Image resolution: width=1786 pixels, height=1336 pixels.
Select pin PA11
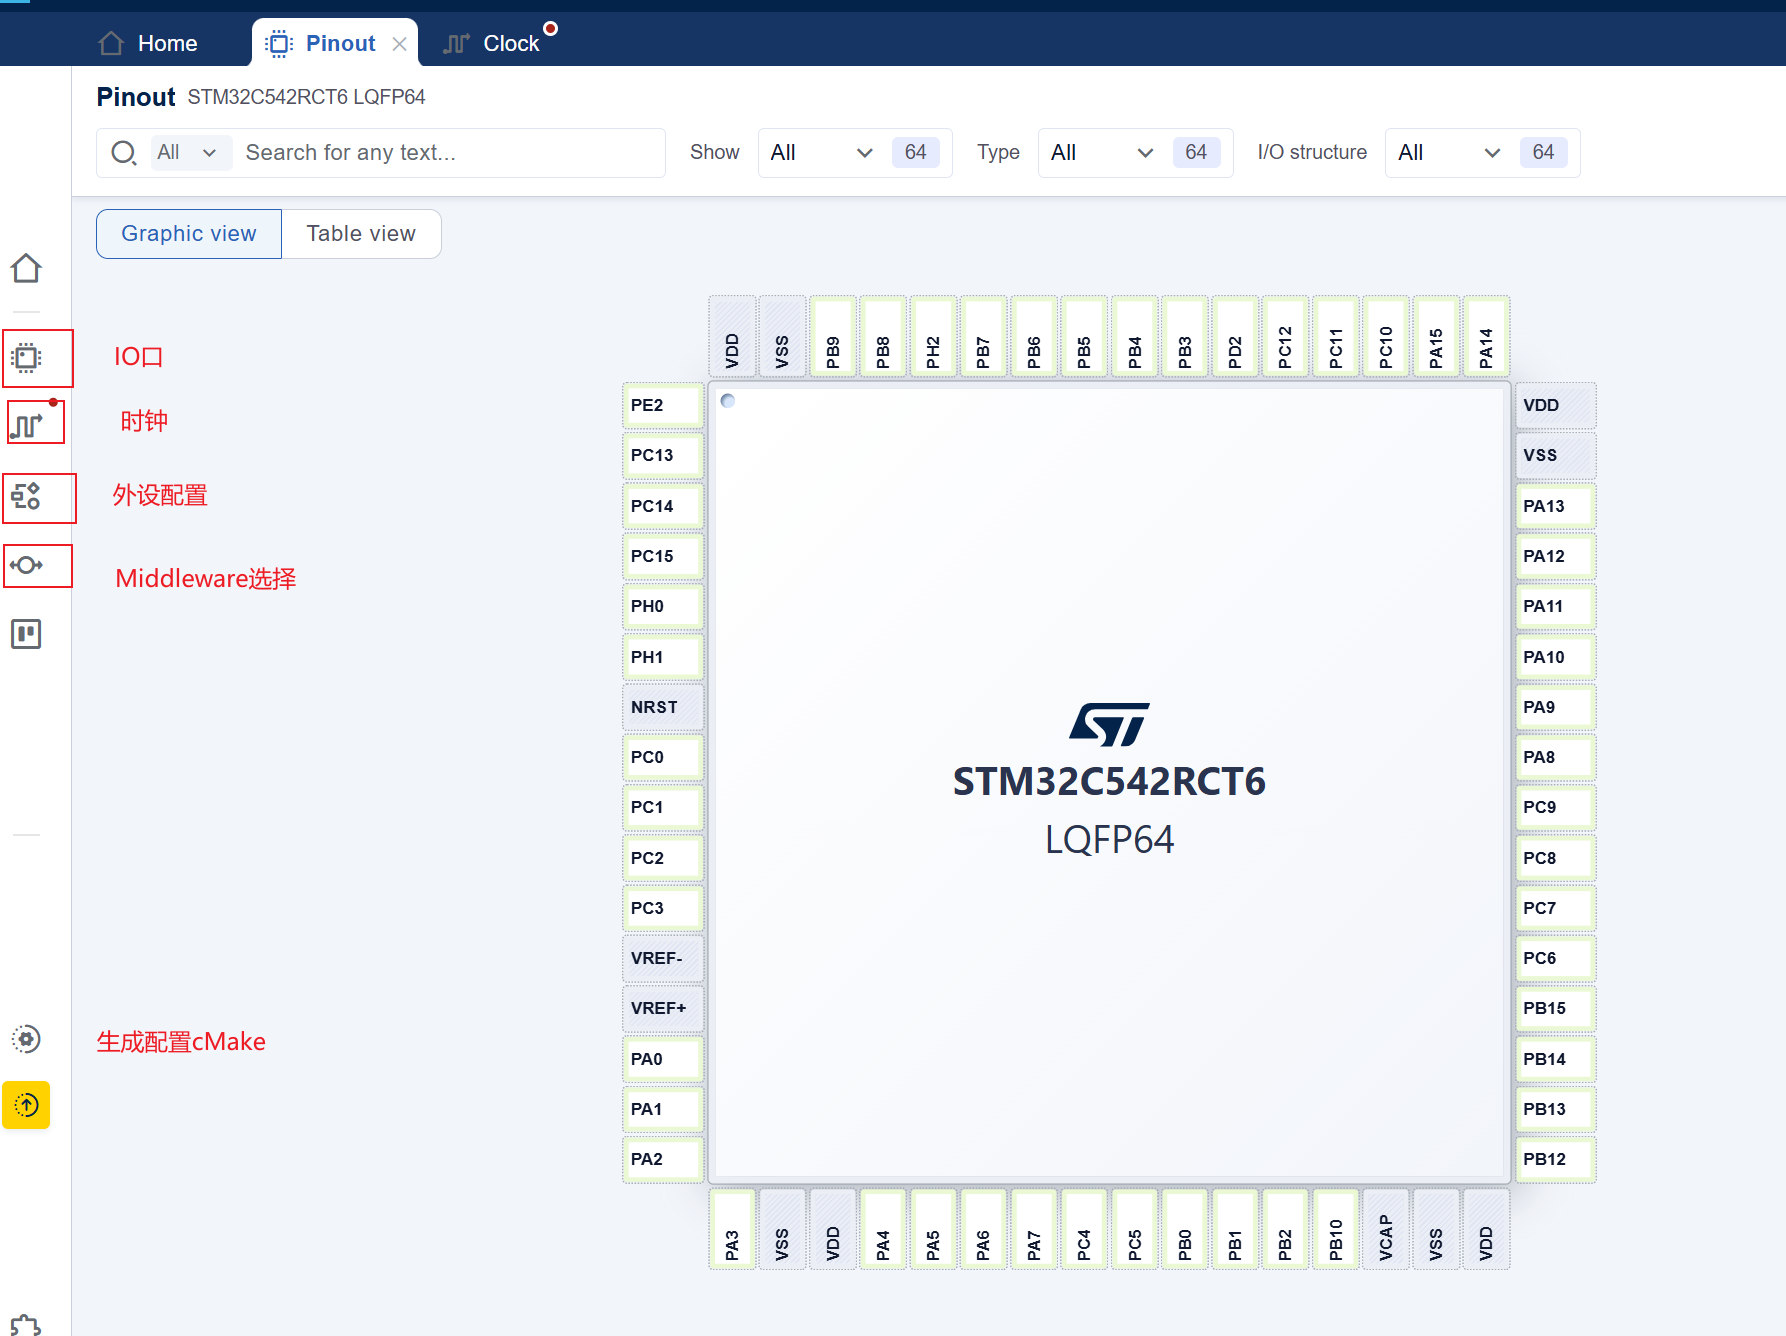(x=1556, y=606)
